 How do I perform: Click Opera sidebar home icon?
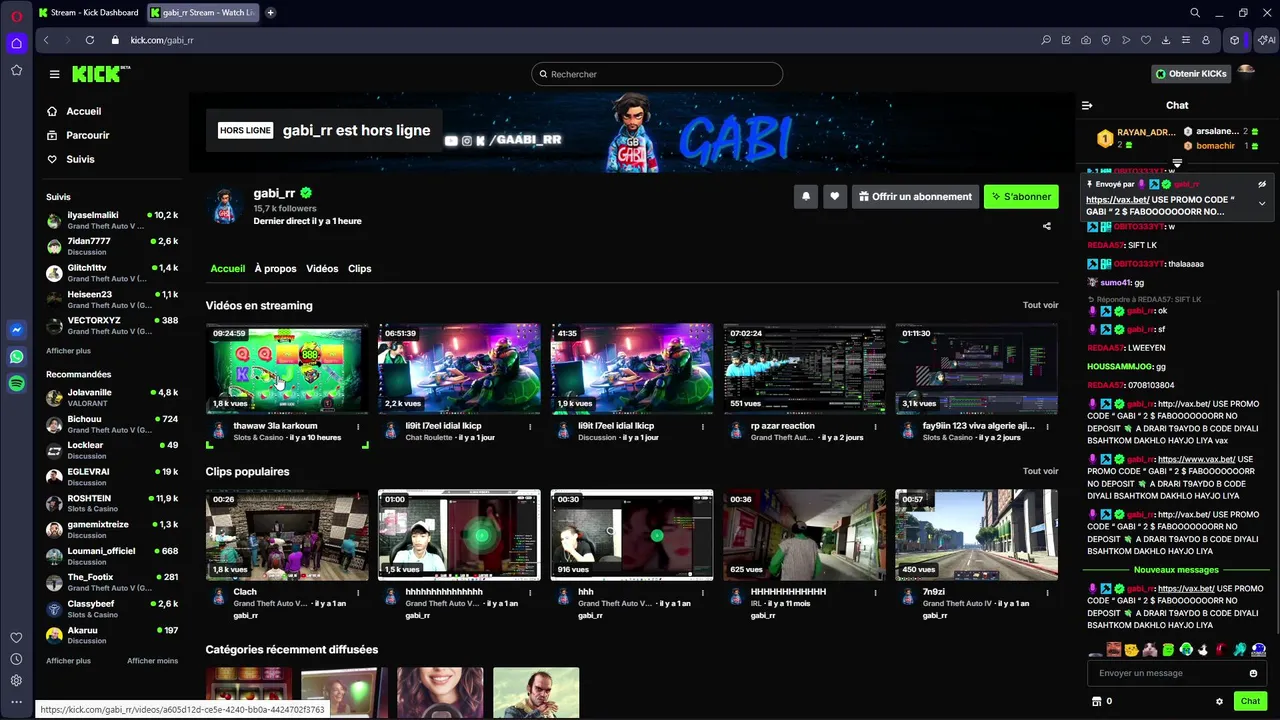coord(16,43)
